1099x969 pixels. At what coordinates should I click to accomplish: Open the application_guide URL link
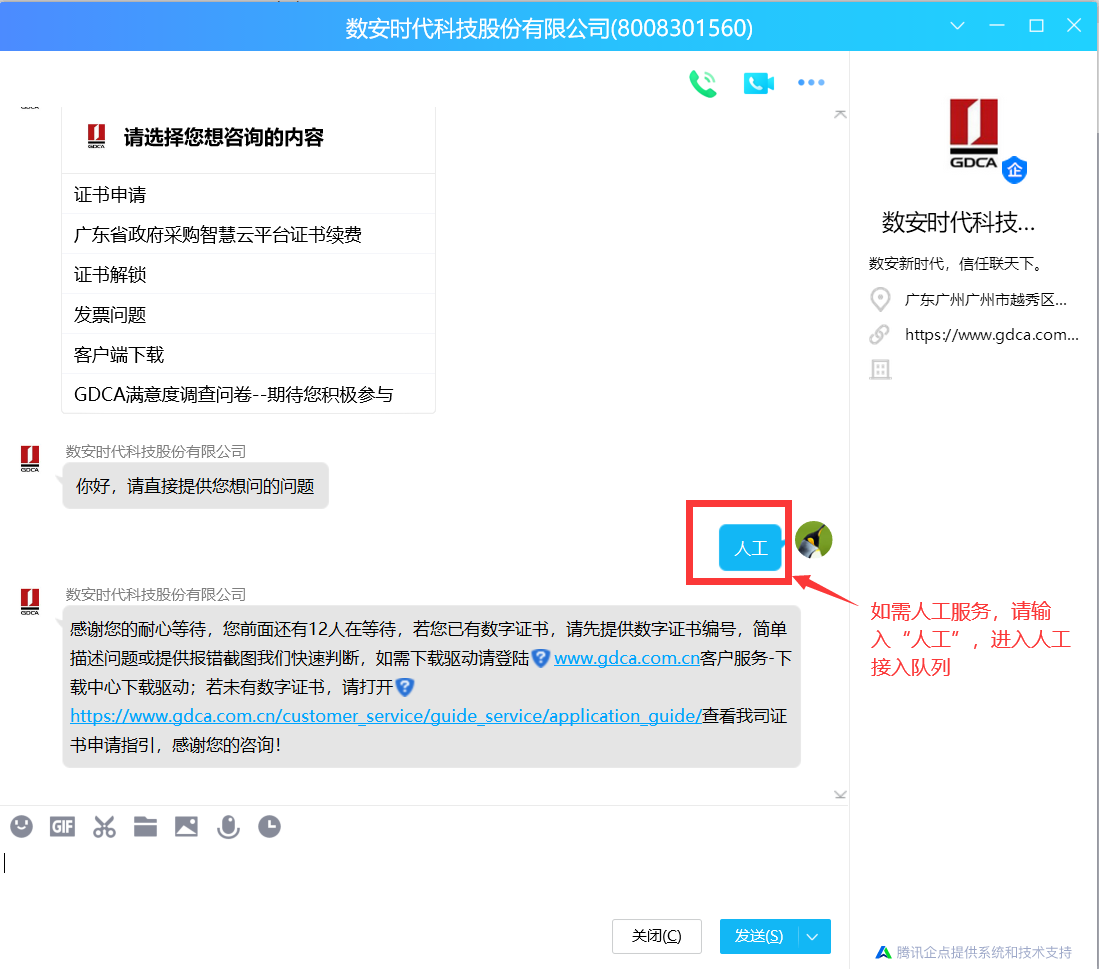(x=386, y=715)
